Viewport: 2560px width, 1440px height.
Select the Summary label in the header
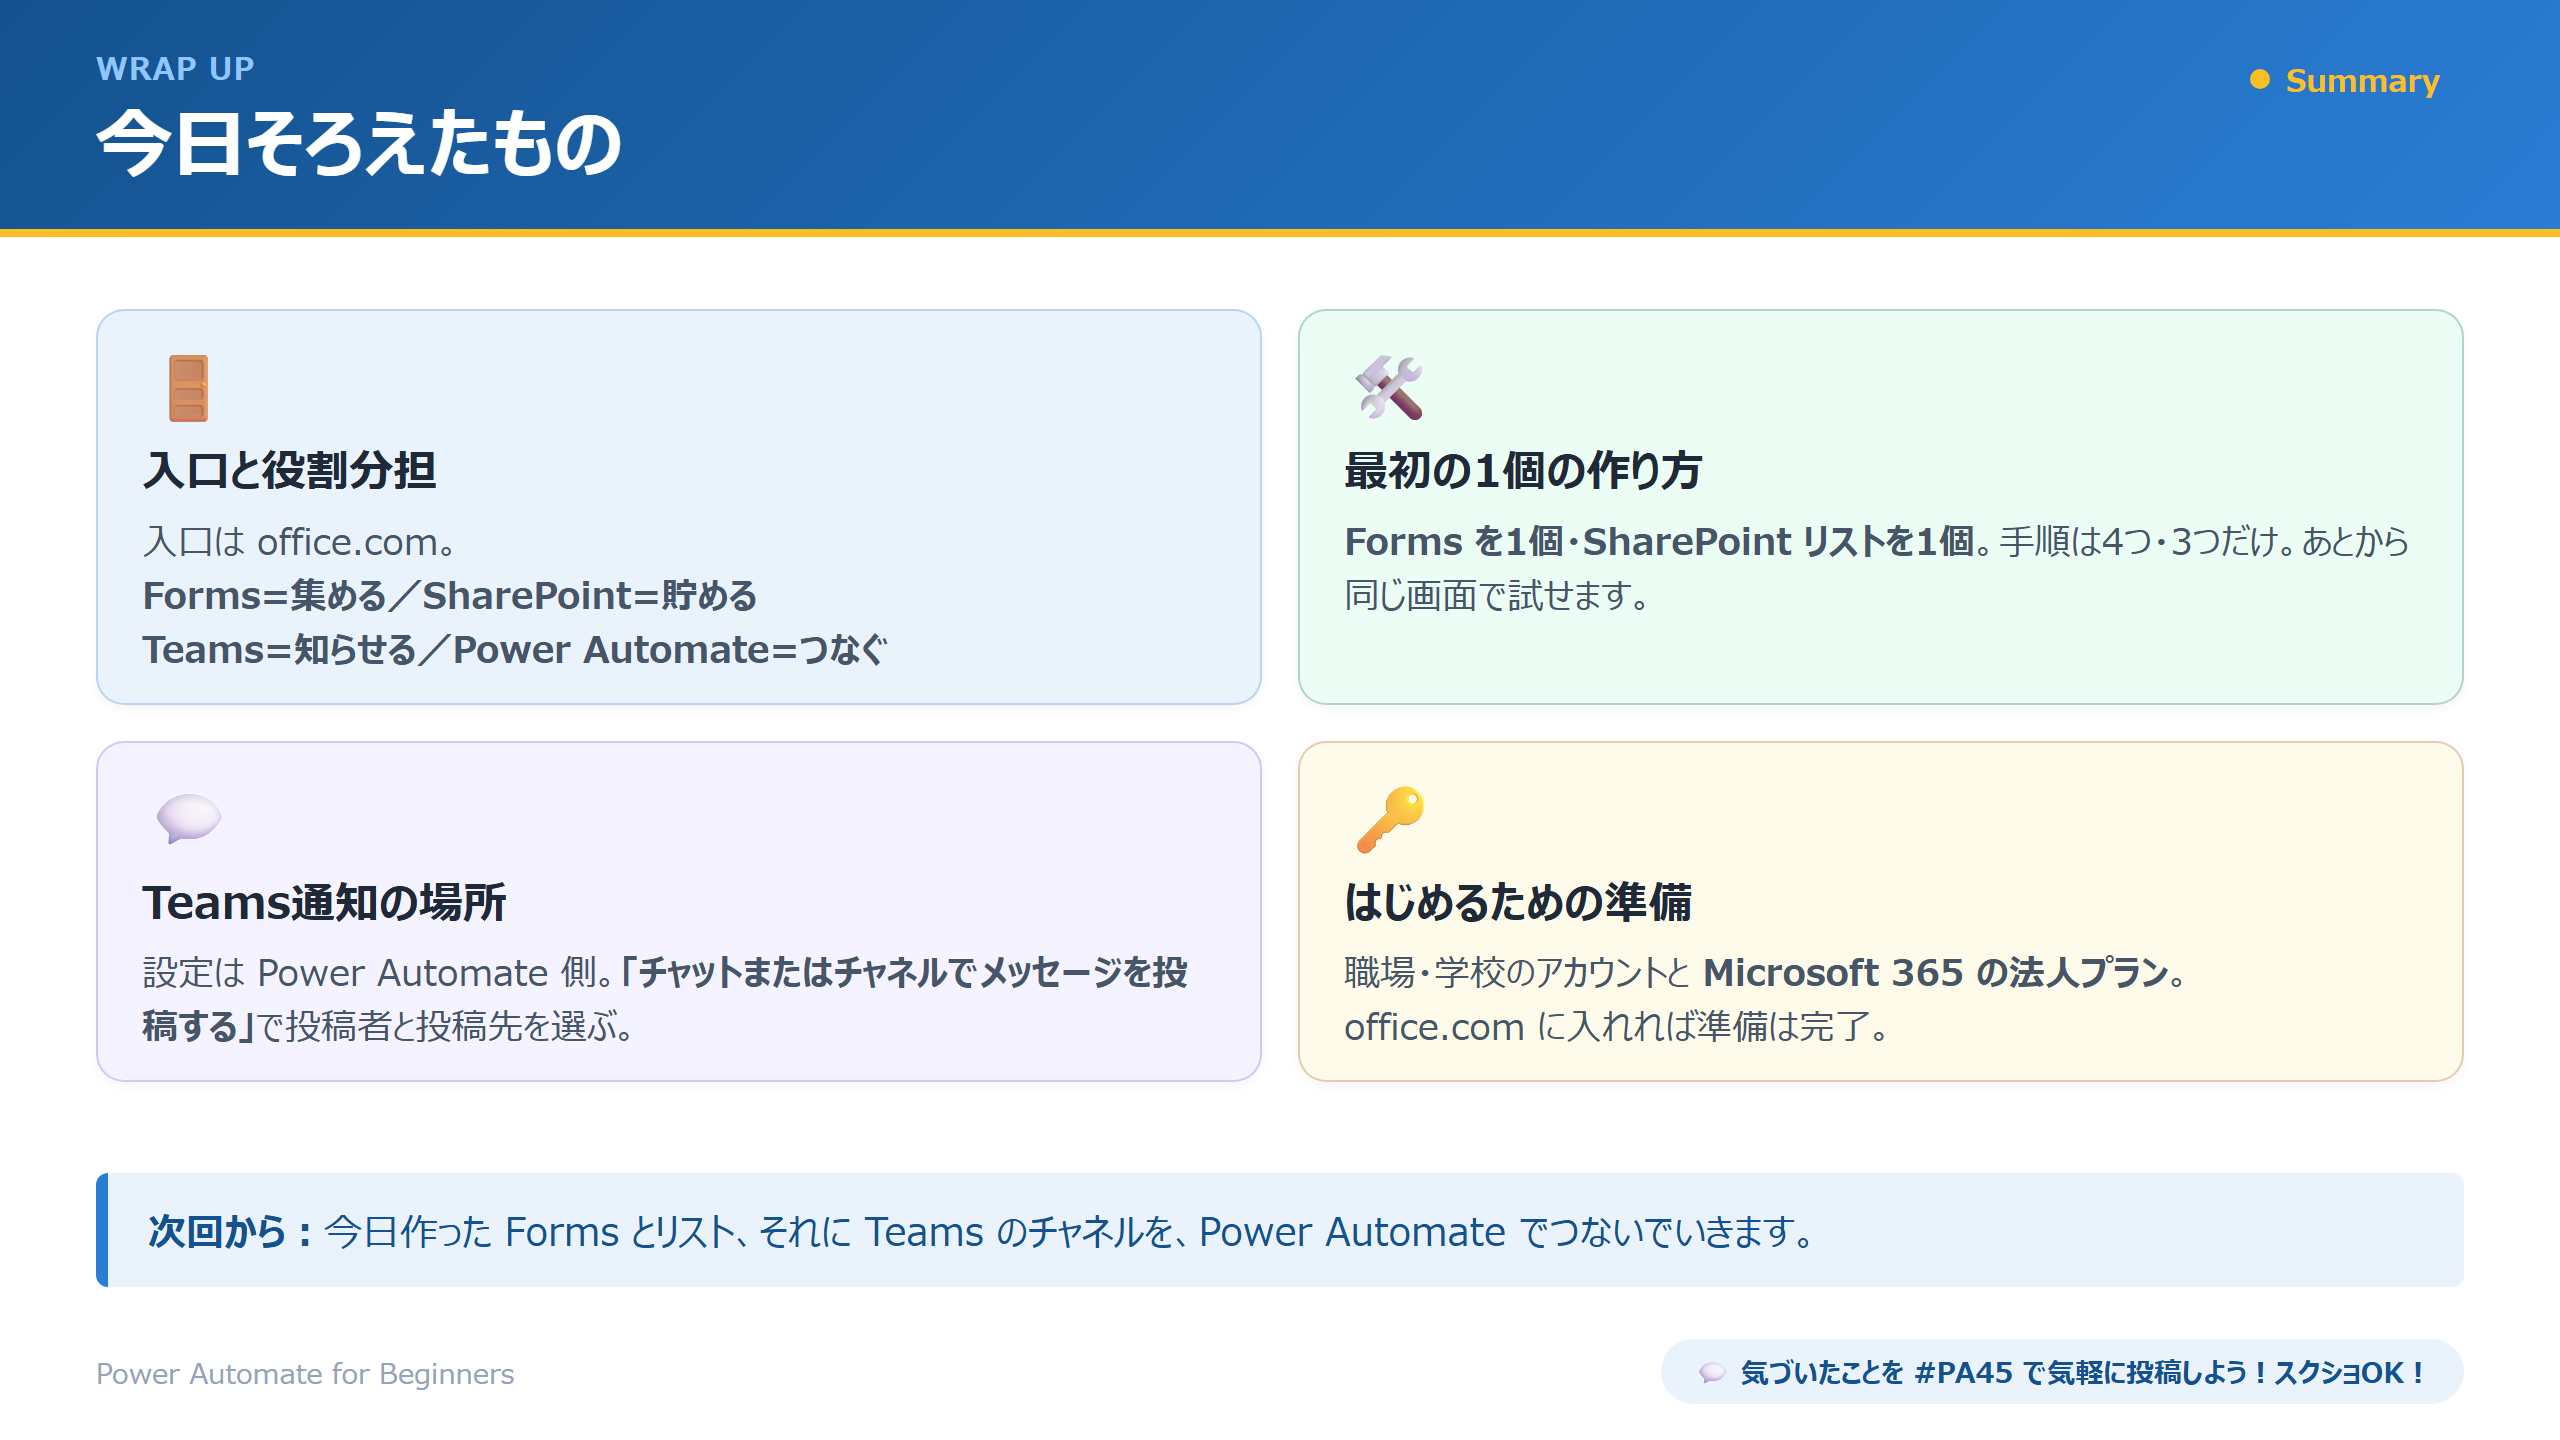pyautogui.click(x=2362, y=80)
